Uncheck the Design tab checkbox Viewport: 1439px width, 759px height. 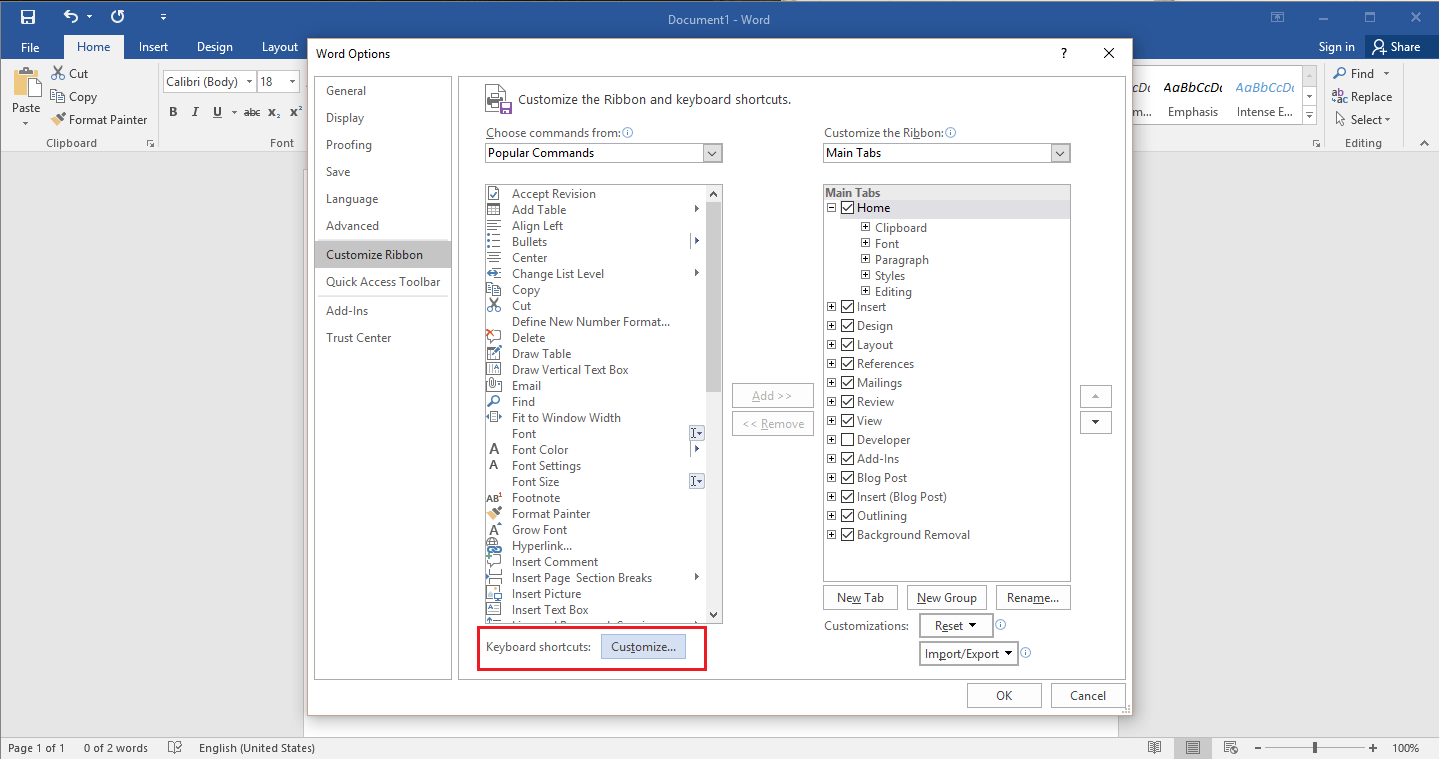coord(848,326)
